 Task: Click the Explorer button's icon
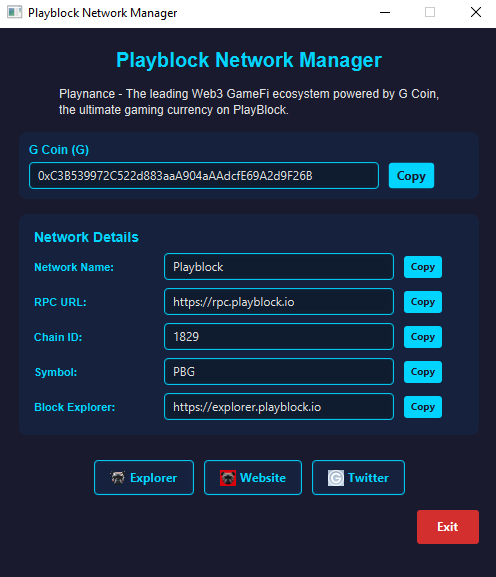(118, 478)
